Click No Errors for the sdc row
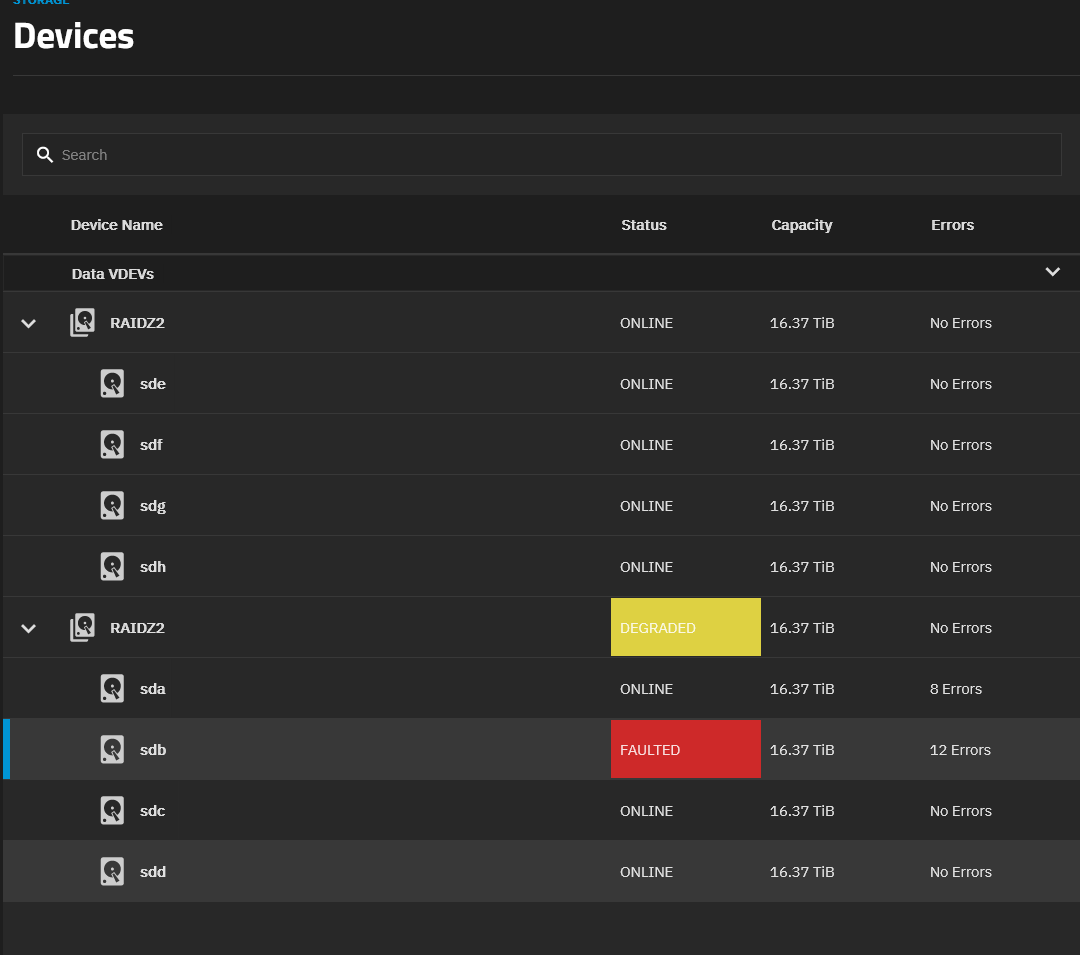Screen dimensions: 1080x955 (960, 811)
